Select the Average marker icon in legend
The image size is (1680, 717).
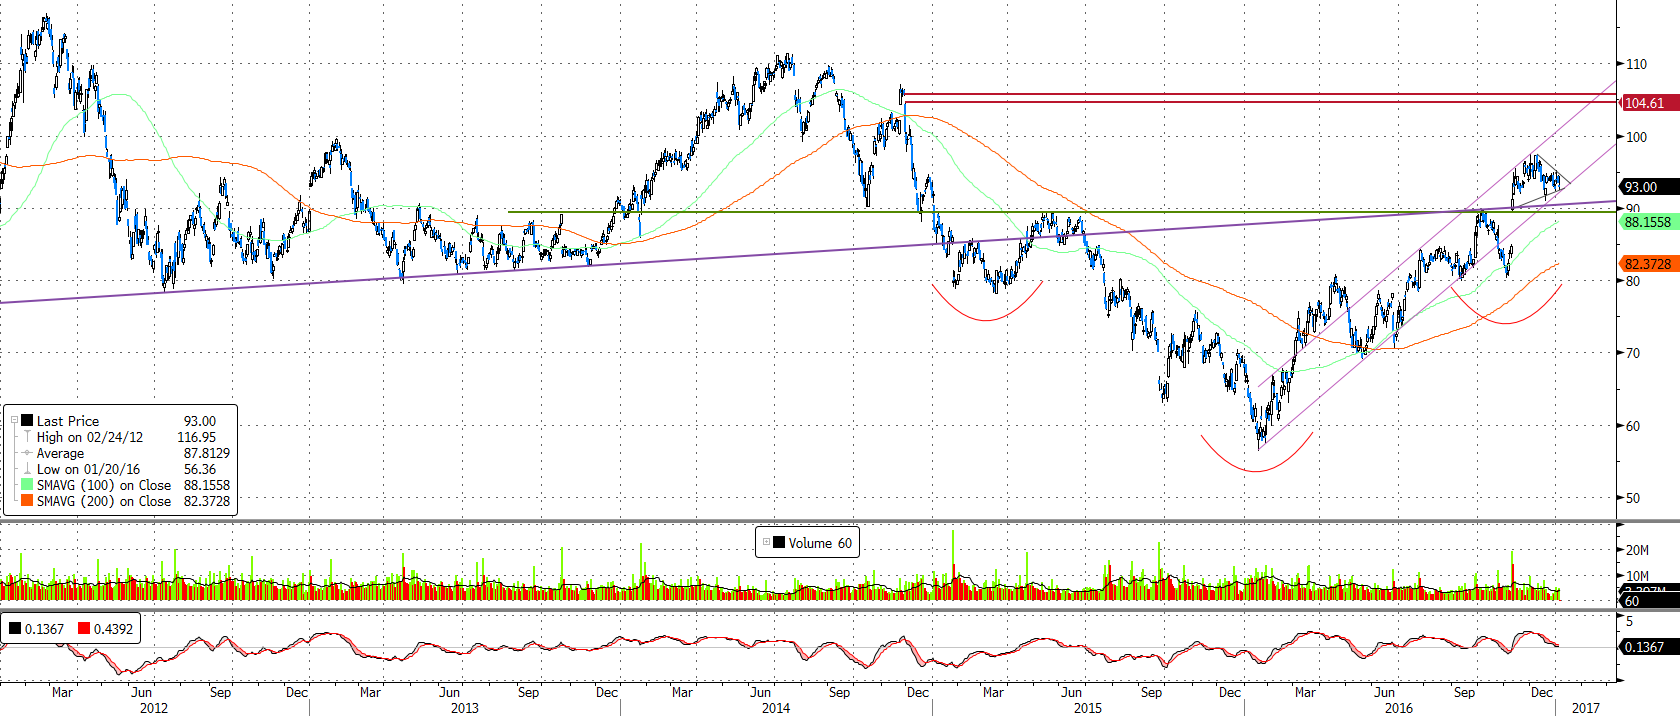(x=28, y=453)
